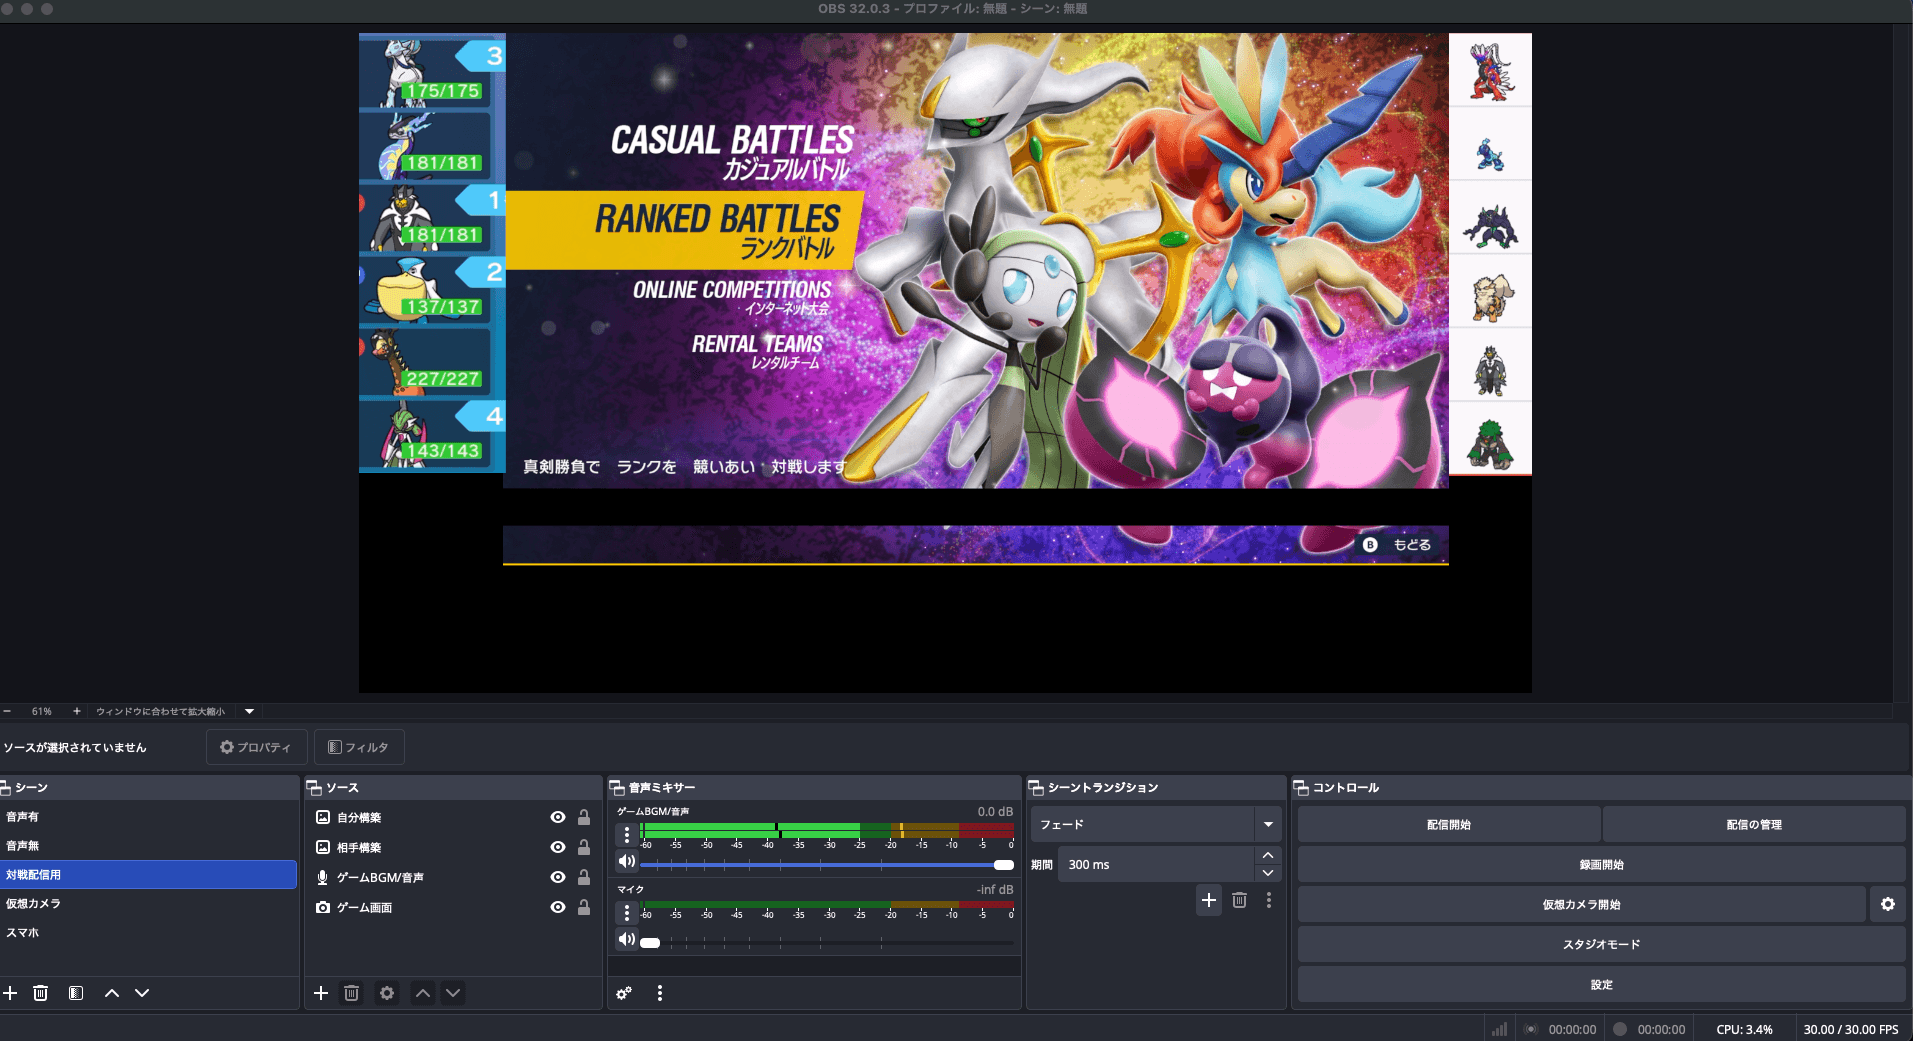Enable スタジオモード with its button
The image size is (1913, 1041).
click(1601, 944)
